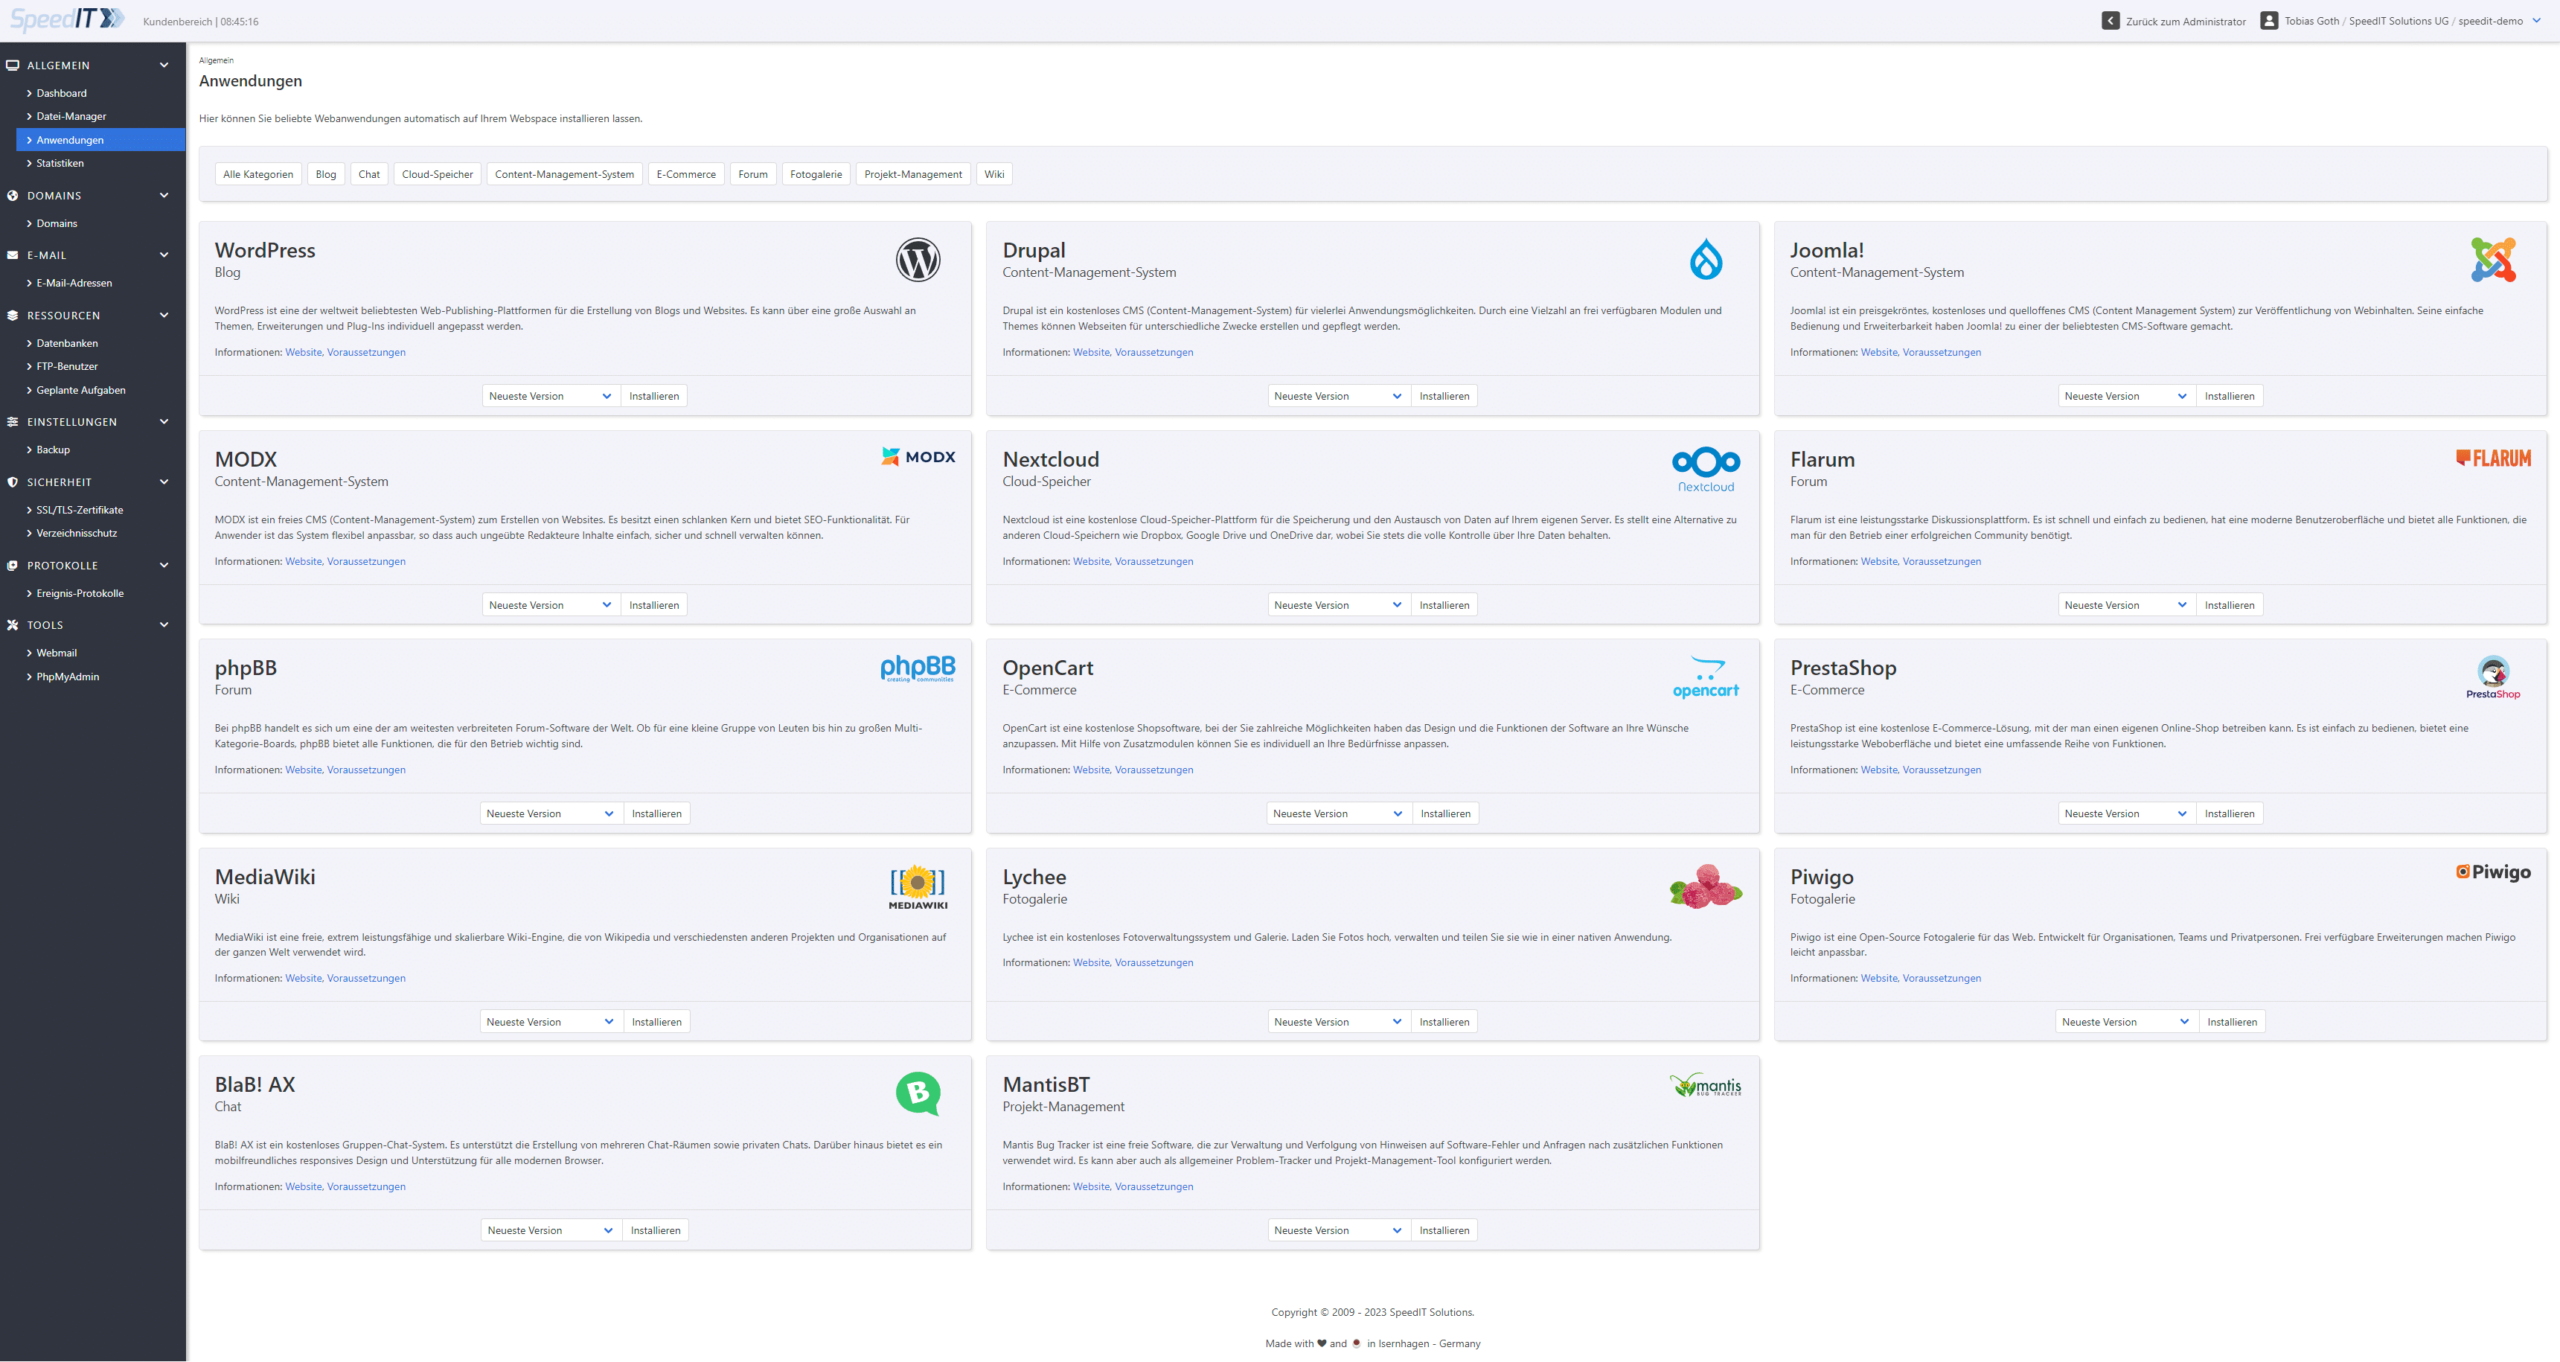2560x1362 pixels.
Task: Open MODX Voraussetzungen link
Action: coord(366,561)
